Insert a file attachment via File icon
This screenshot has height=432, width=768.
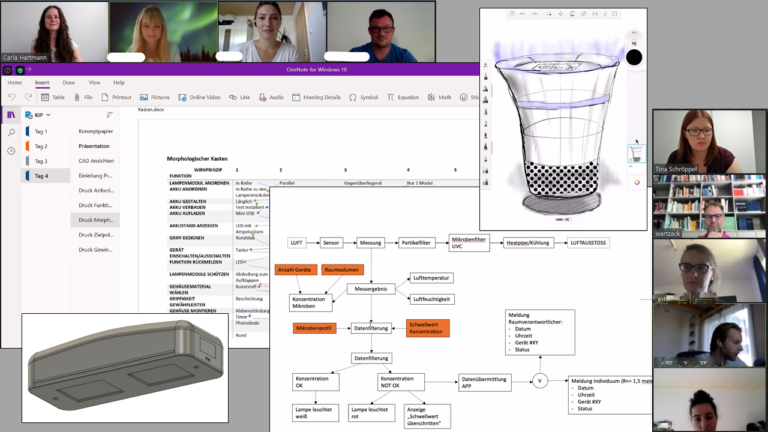(x=77, y=97)
